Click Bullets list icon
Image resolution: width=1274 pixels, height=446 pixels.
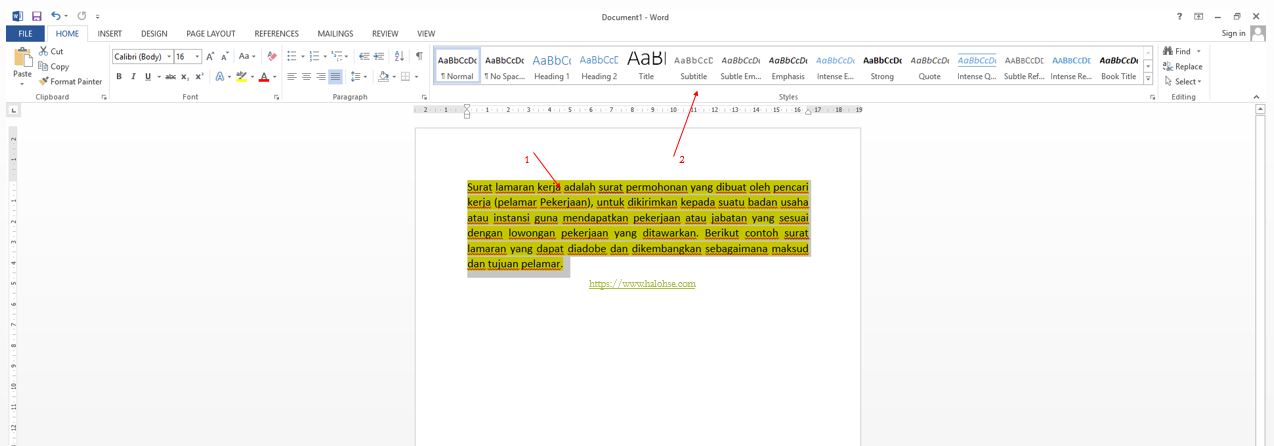coord(291,57)
